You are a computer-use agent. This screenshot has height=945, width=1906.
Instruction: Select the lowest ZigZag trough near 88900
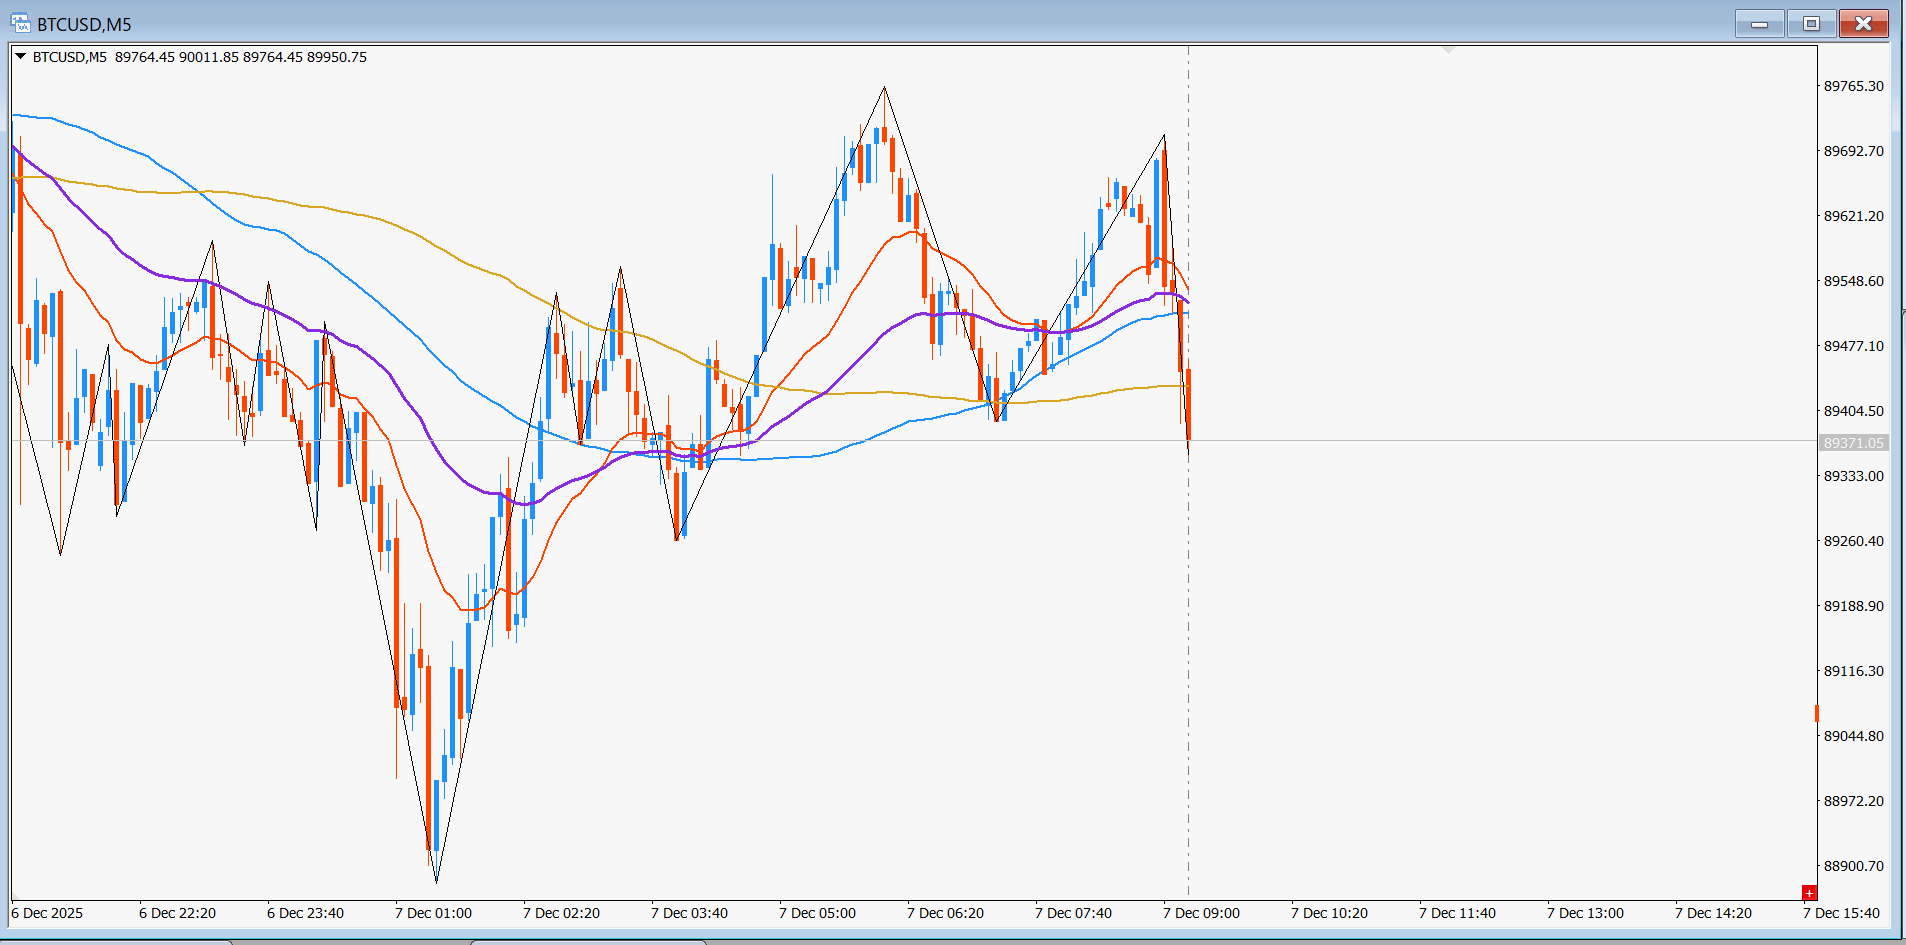(x=437, y=882)
